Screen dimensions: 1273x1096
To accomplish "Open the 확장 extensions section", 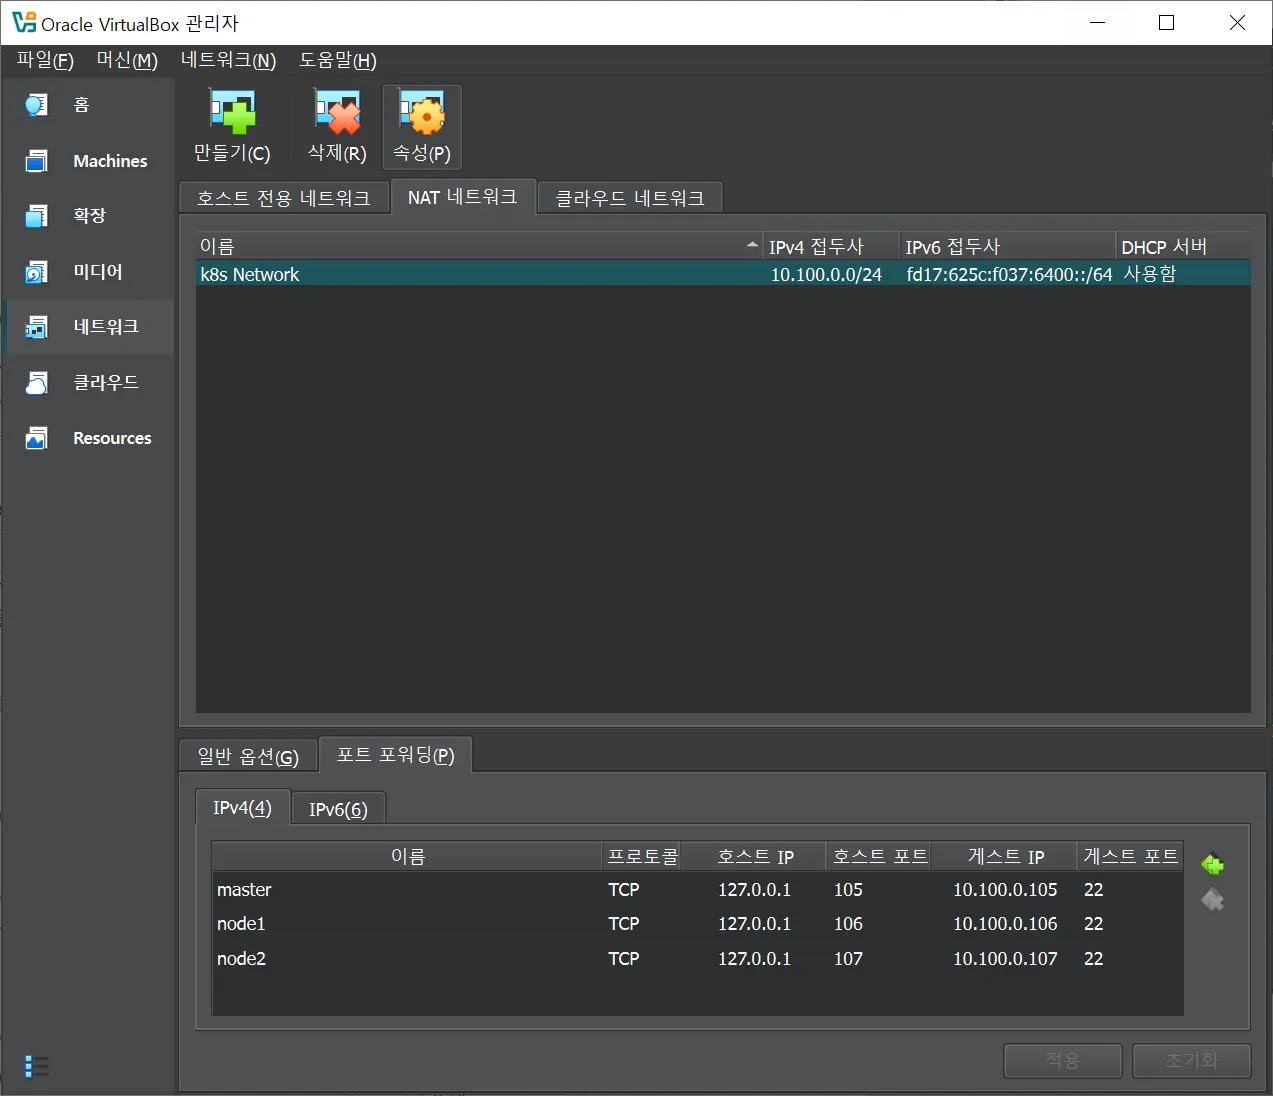I will pyautogui.click(x=88, y=216).
